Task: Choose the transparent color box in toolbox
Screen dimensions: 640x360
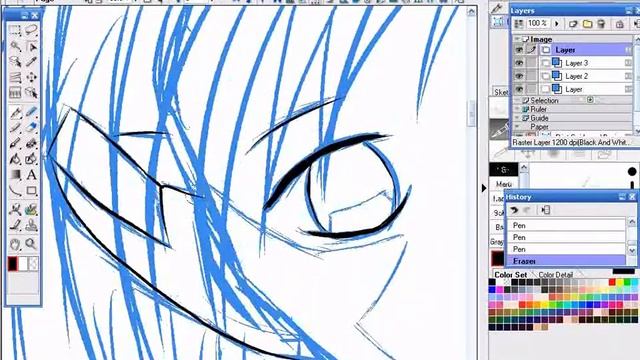Action: coord(34,264)
